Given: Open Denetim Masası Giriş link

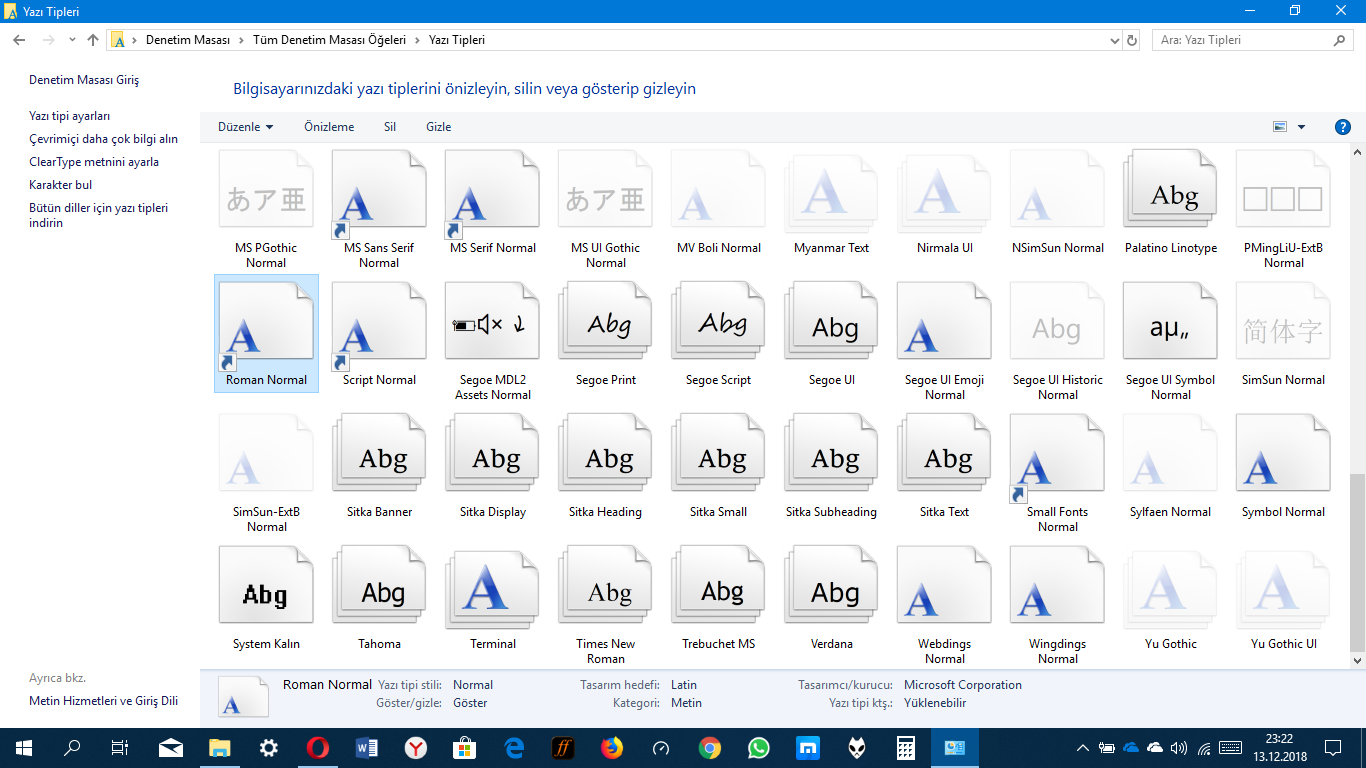Looking at the screenshot, I should point(84,80).
